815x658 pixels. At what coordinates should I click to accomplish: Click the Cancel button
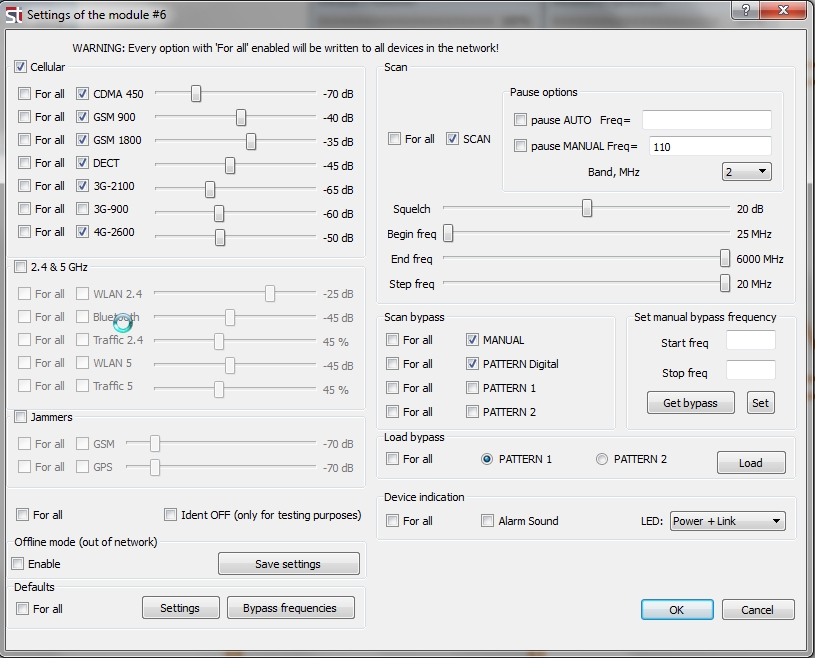tap(758, 610)
